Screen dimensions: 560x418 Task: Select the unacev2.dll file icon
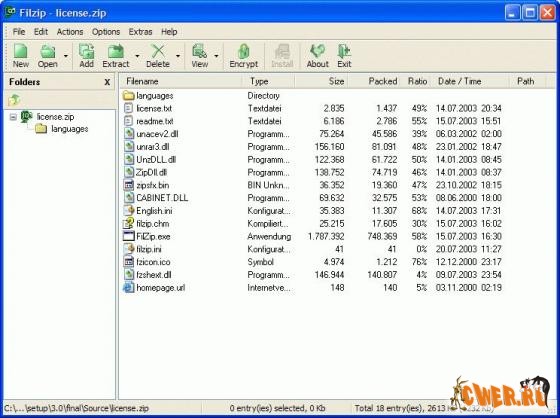click(128, 134)
